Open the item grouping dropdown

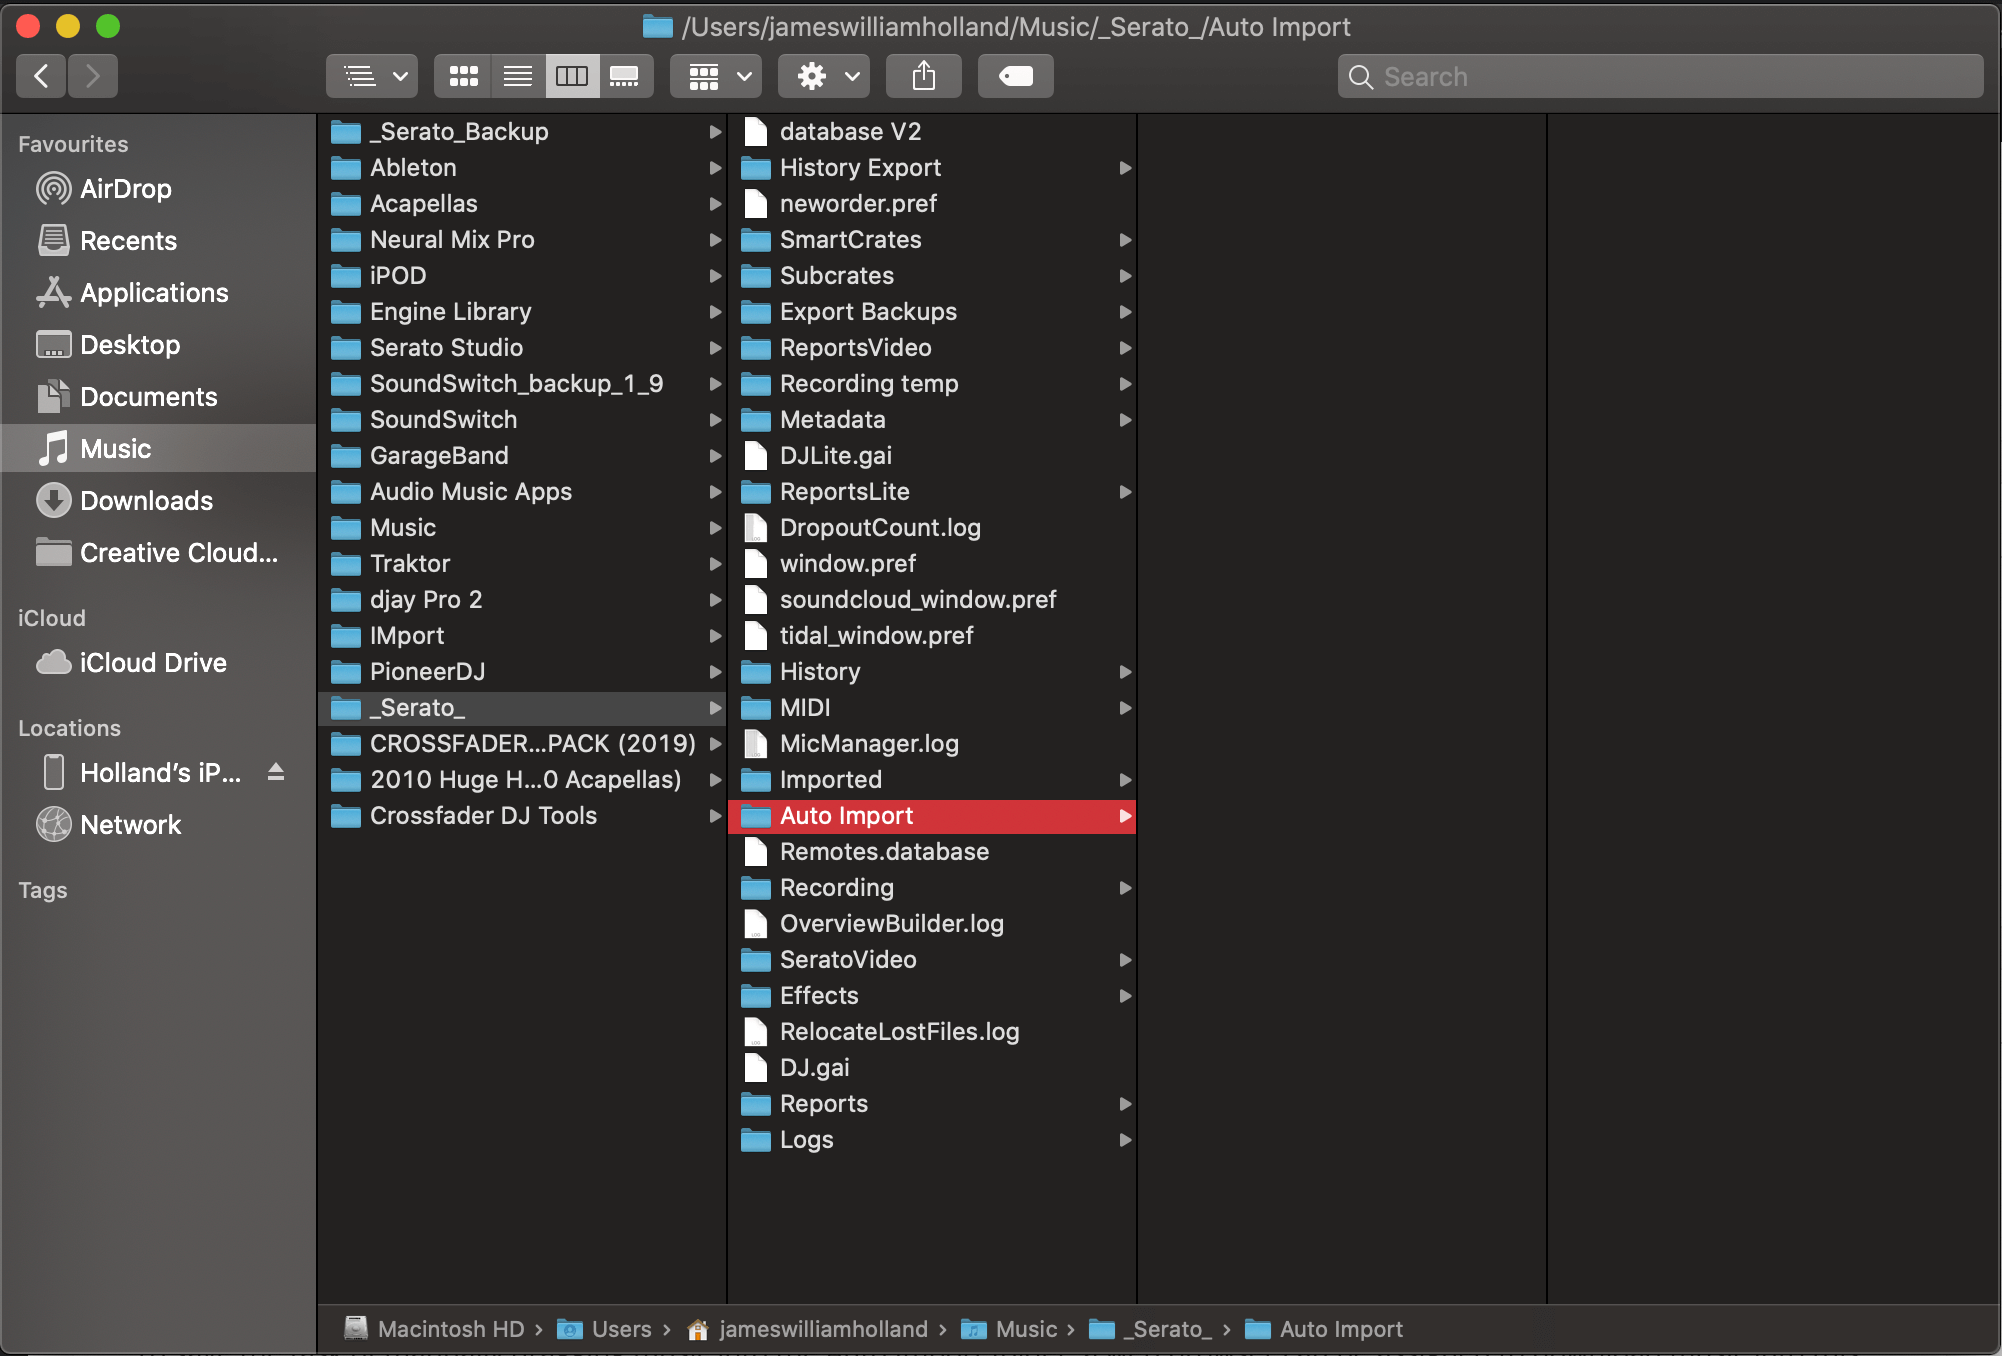point(714,75)
